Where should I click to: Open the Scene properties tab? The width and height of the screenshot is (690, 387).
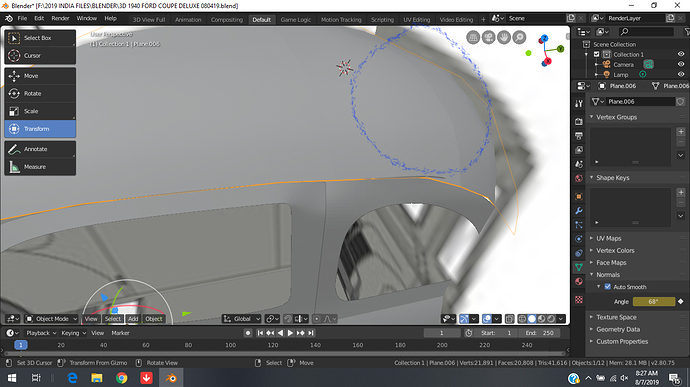579,164
